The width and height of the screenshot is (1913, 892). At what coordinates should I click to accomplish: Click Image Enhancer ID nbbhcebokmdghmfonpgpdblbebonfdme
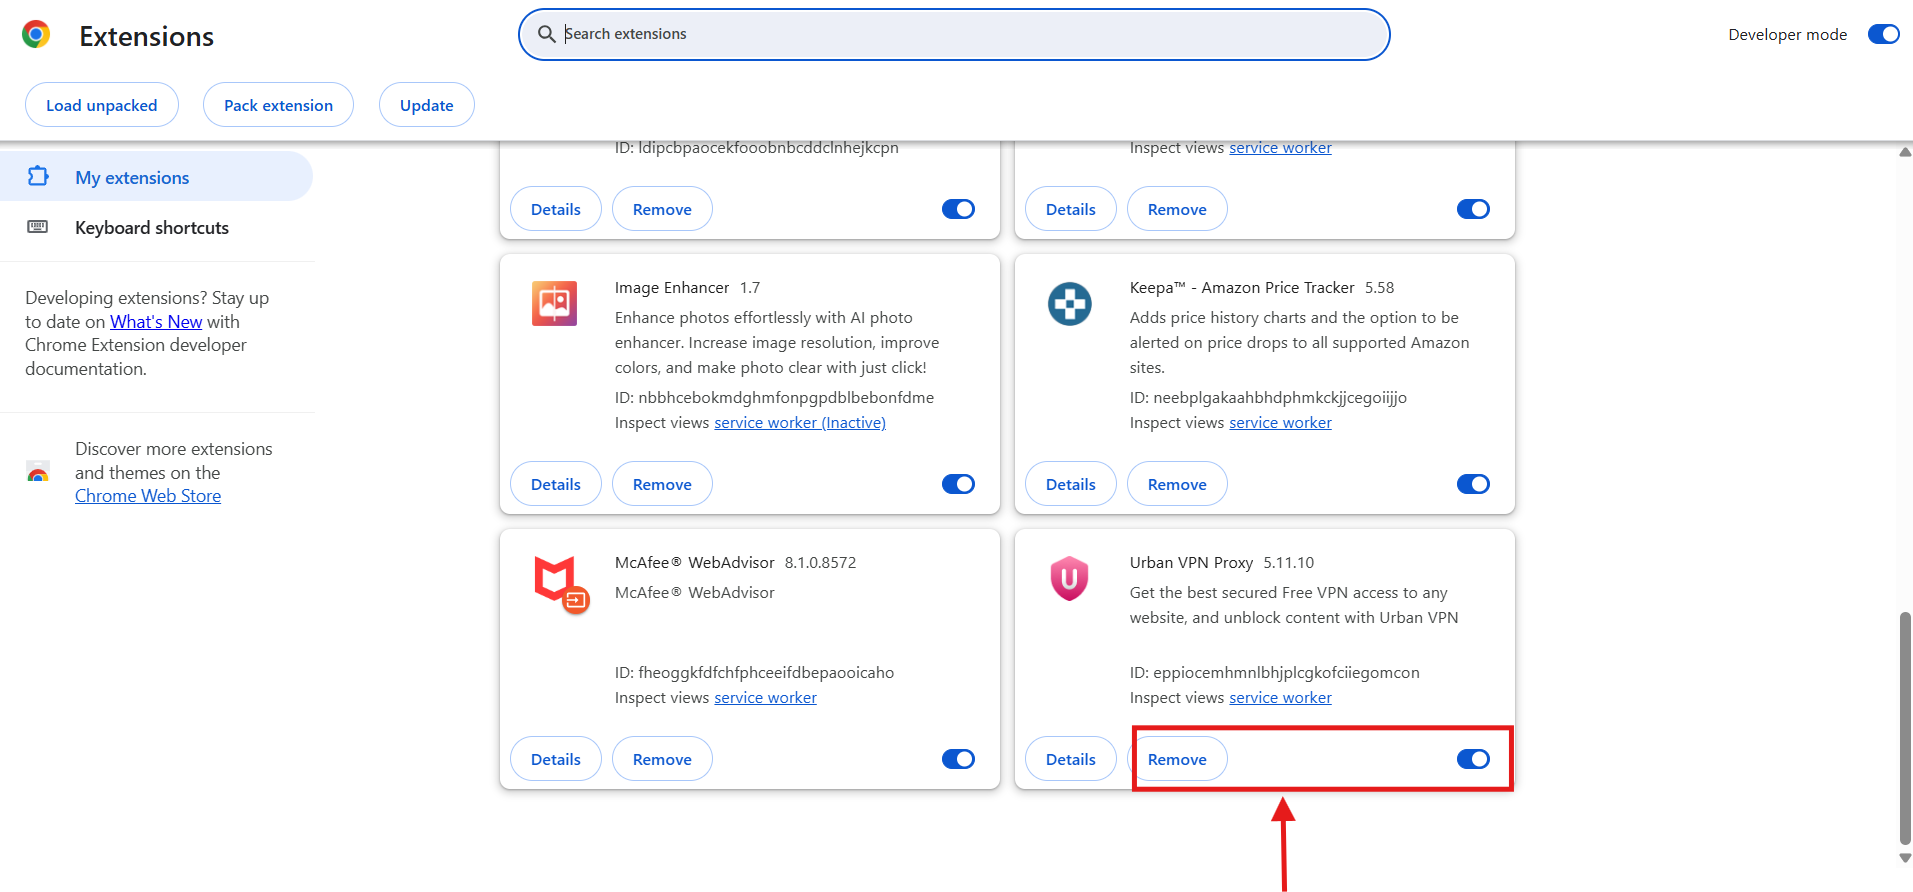pyautogui.click(x=774, y=397)
